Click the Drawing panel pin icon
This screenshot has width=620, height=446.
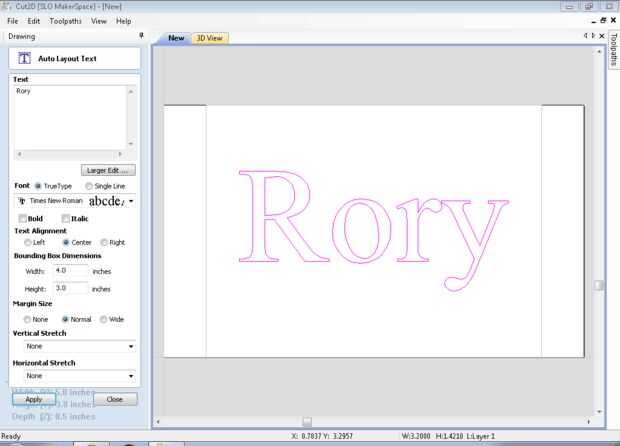(x=141, y=36)
